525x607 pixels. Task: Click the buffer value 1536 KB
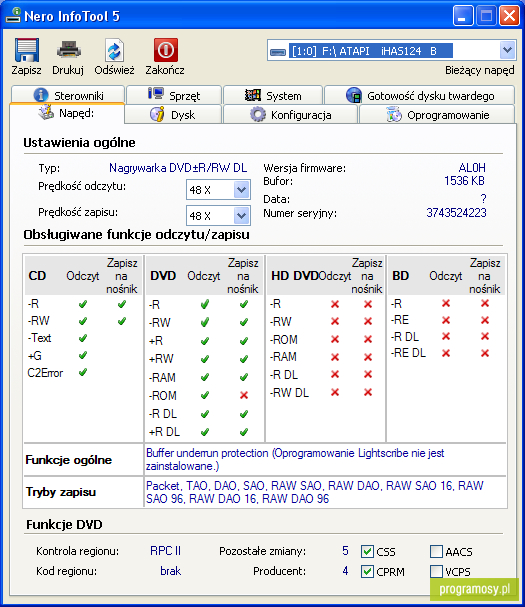click(x=464, y=181)
